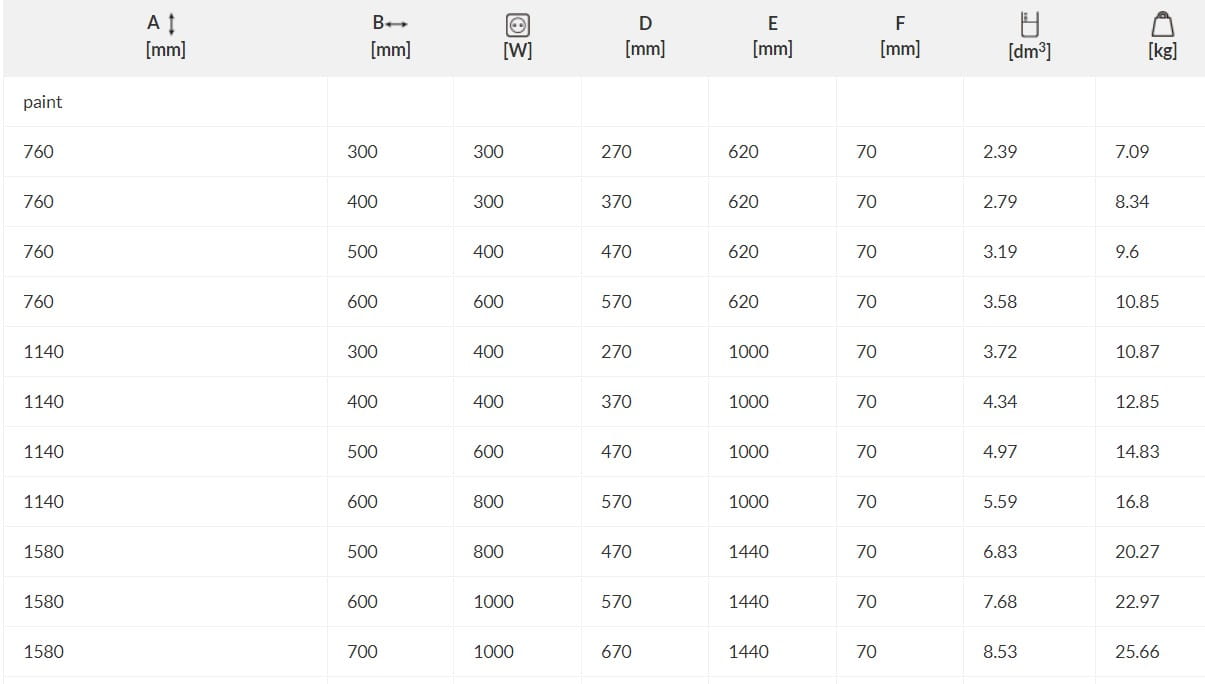1205x684 pixels.
Task: Click the 7.09 weight cell
Action: (x=1132, y=152)
